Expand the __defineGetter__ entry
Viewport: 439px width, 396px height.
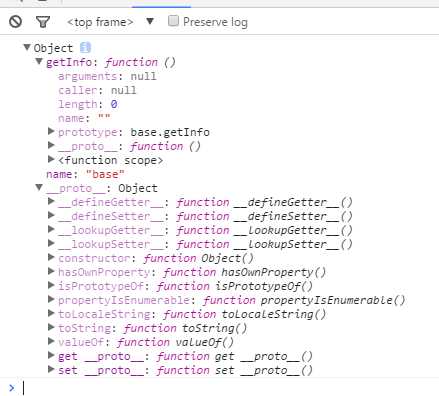(x=51, y=201)
